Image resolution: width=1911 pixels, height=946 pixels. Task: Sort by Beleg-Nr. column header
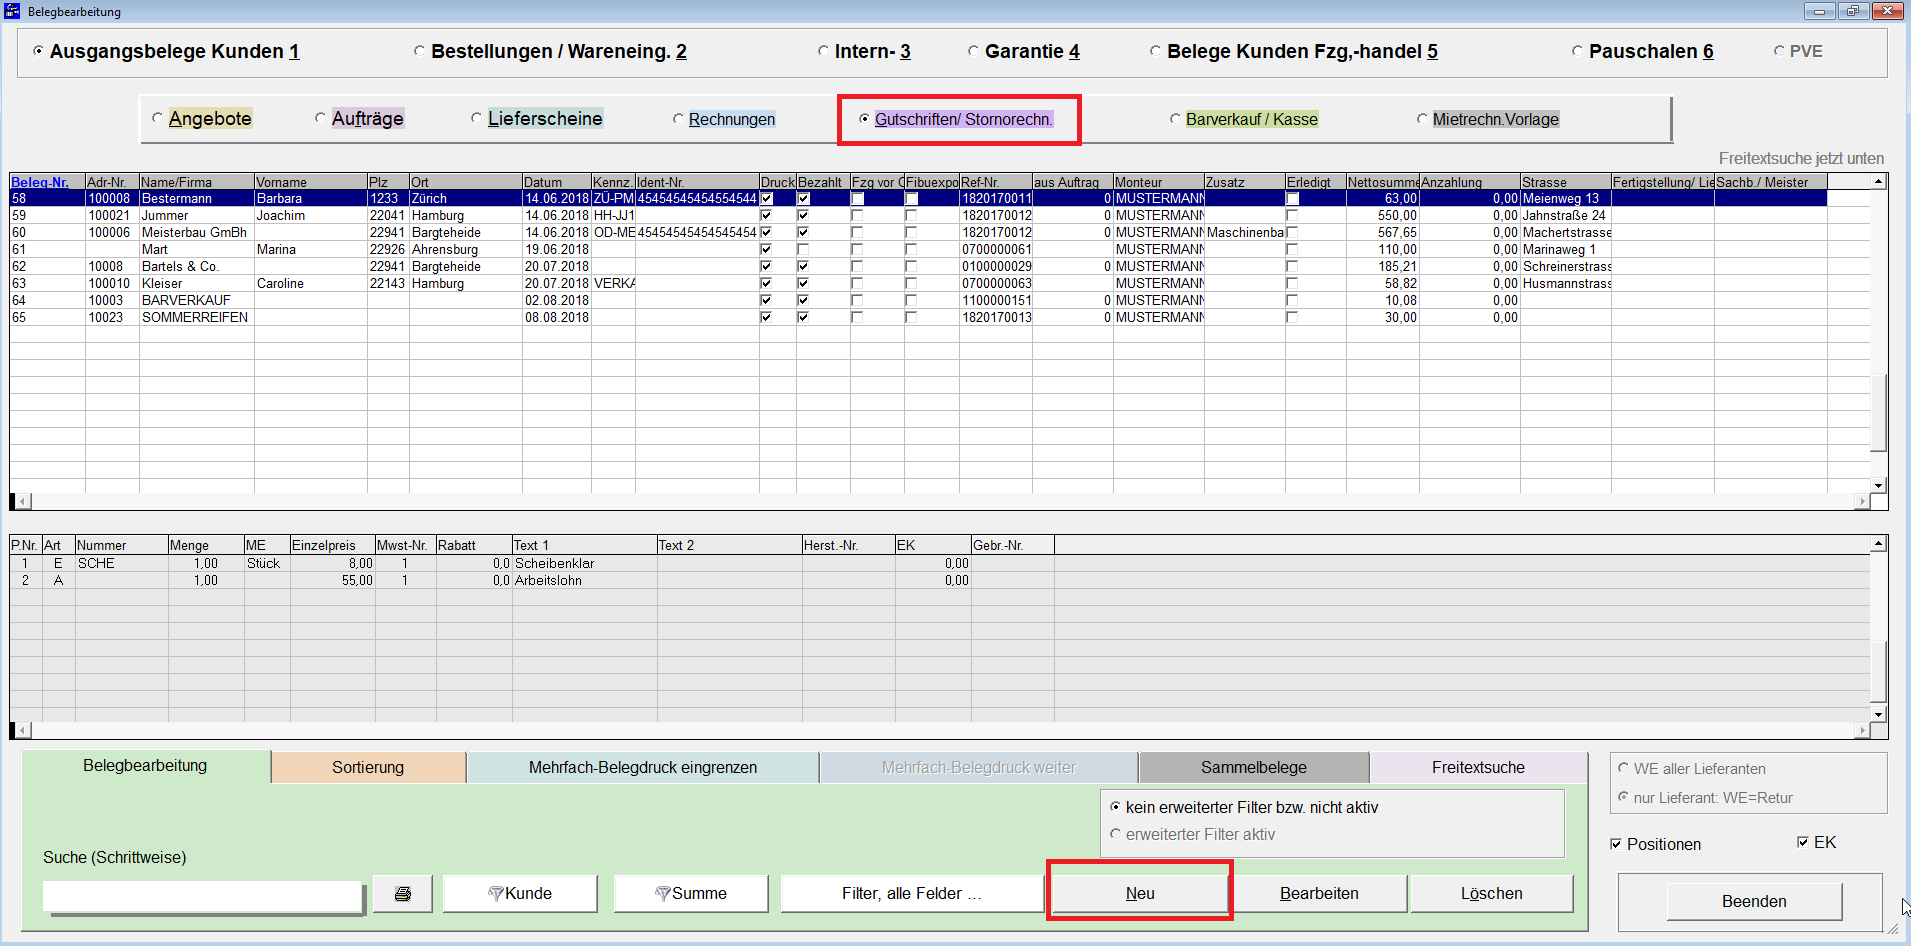[47, 182]
